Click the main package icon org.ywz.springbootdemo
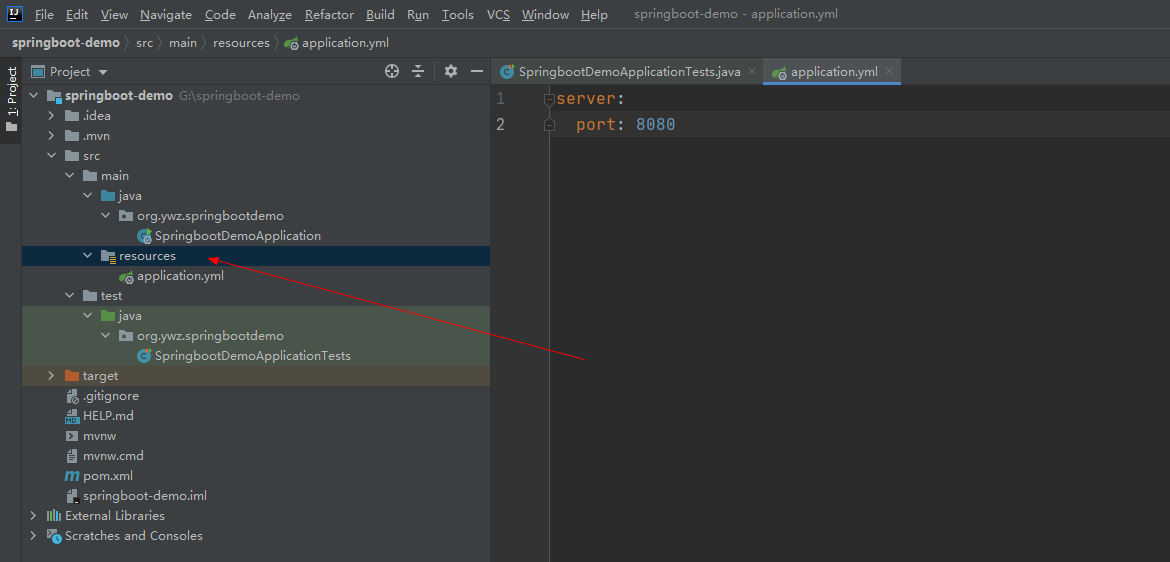The height and width of the screenshot is (562, 1170). [126, 216]
